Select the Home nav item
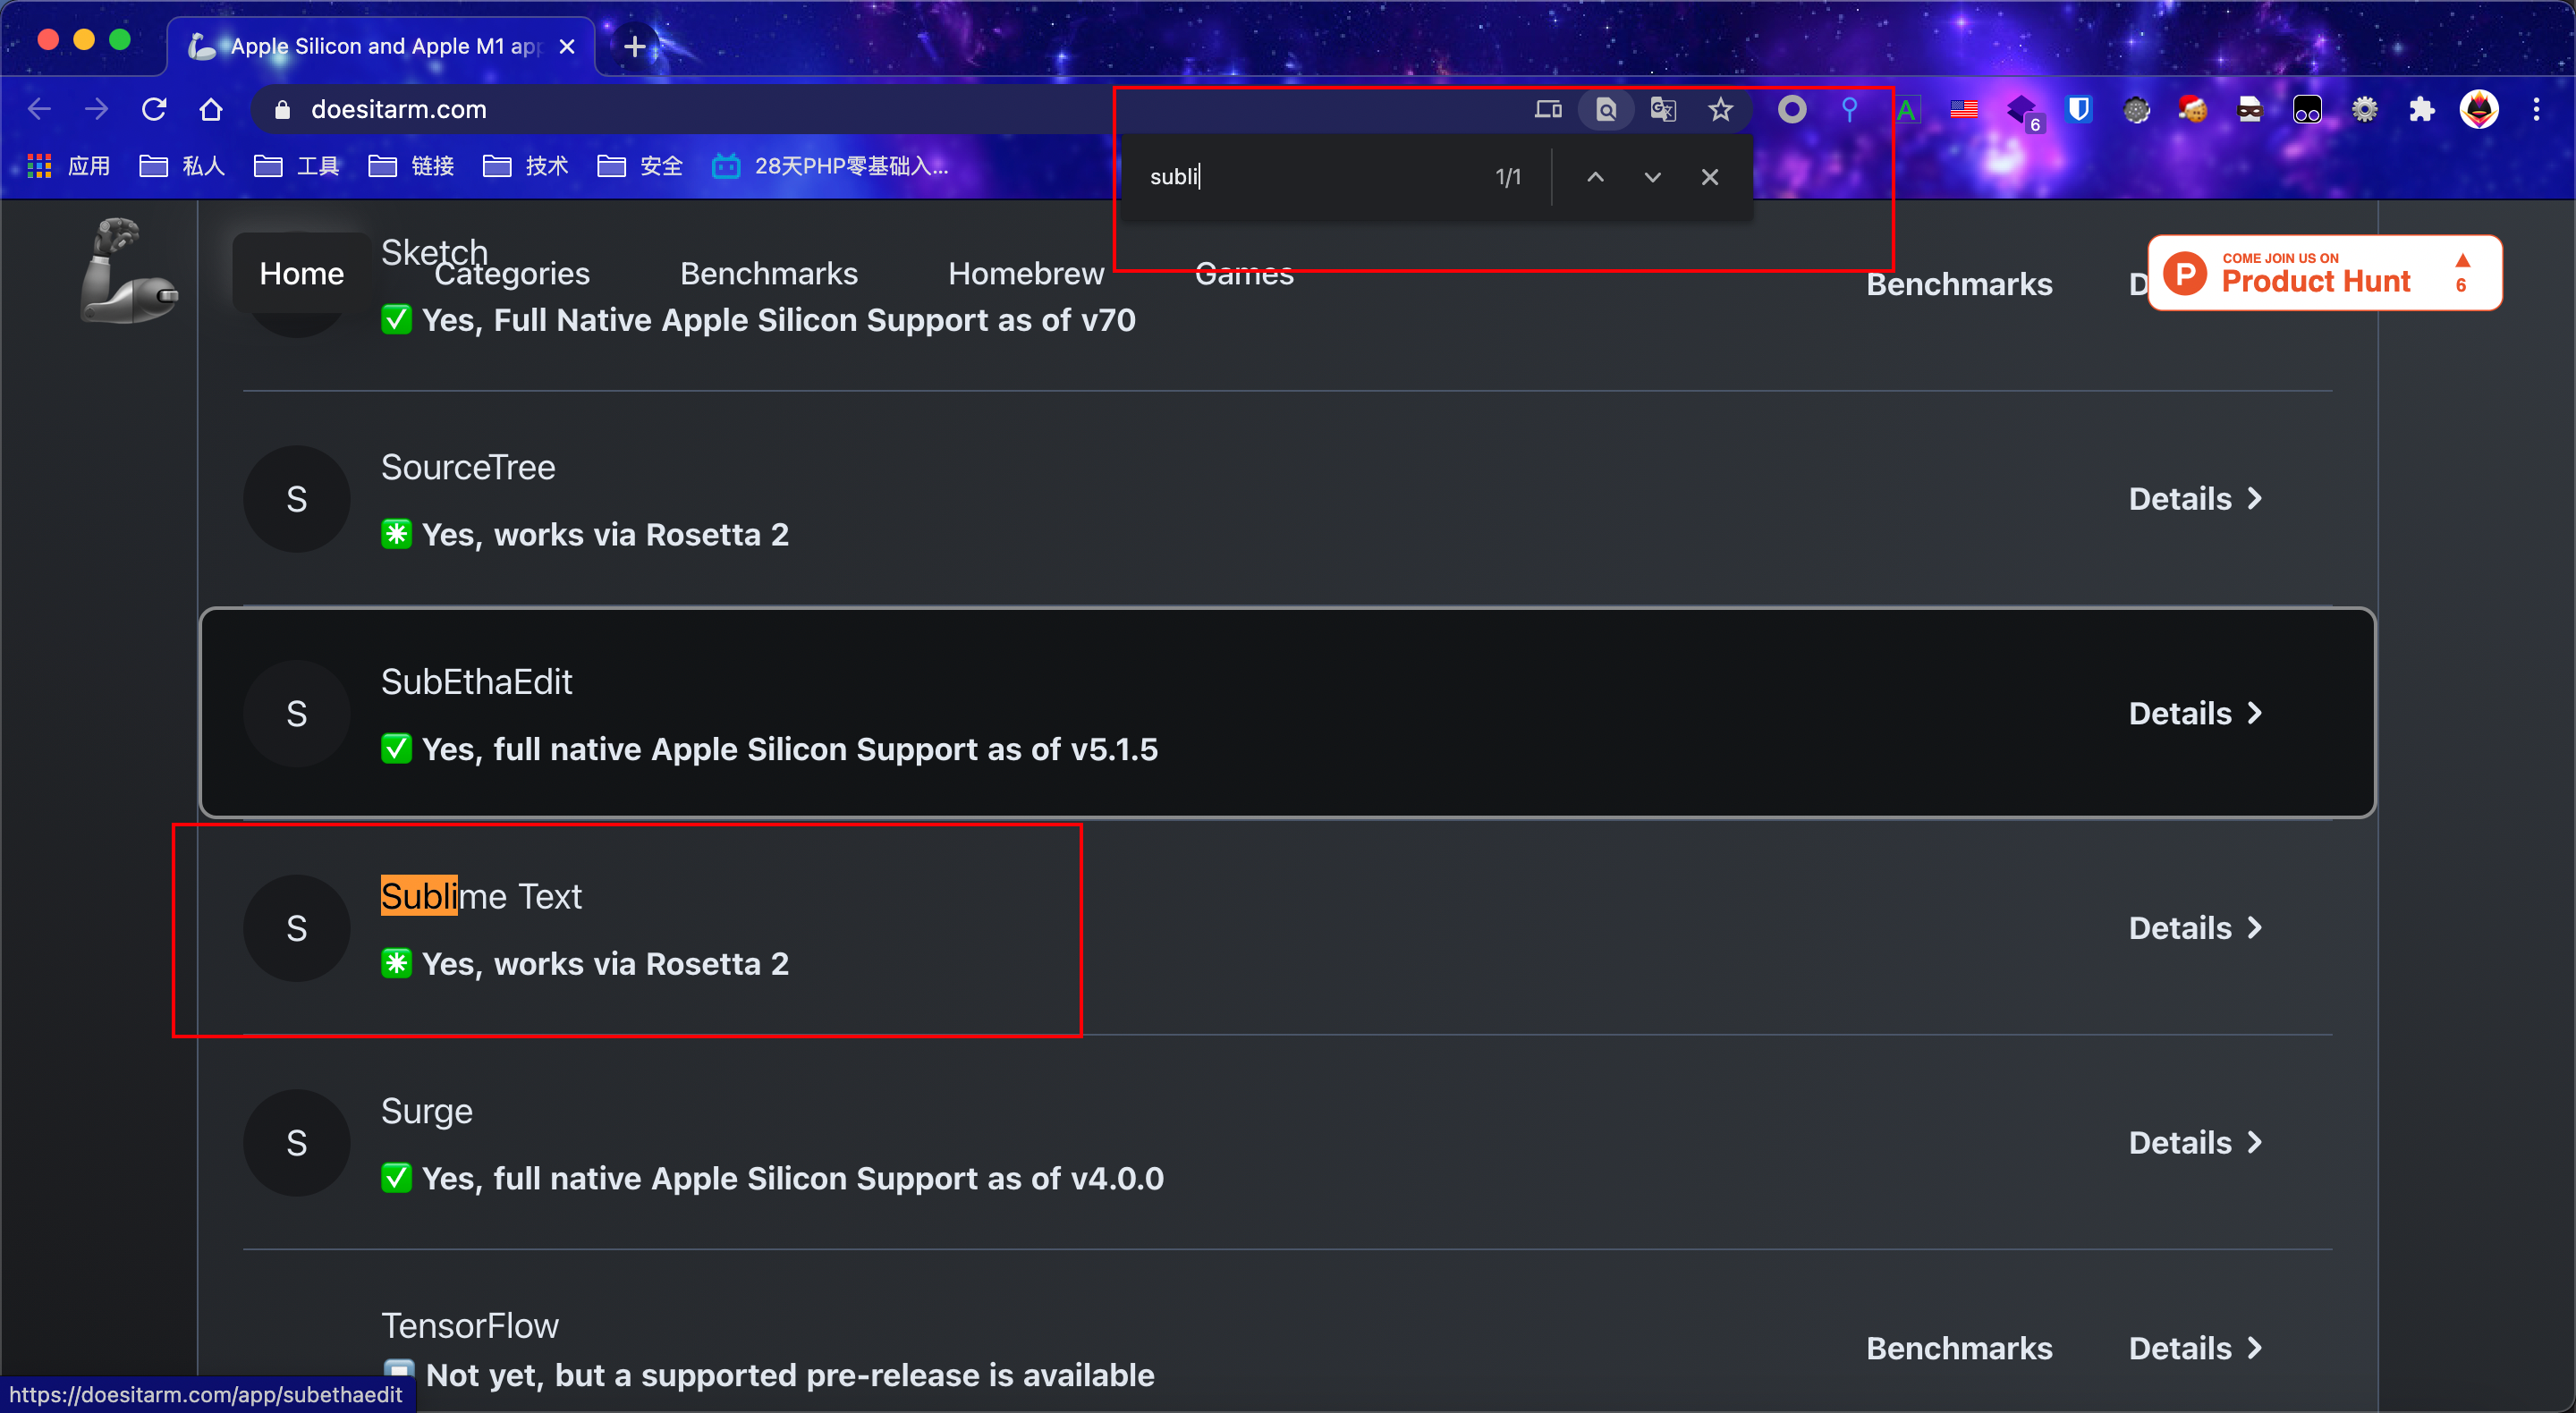 coord(302,273)
